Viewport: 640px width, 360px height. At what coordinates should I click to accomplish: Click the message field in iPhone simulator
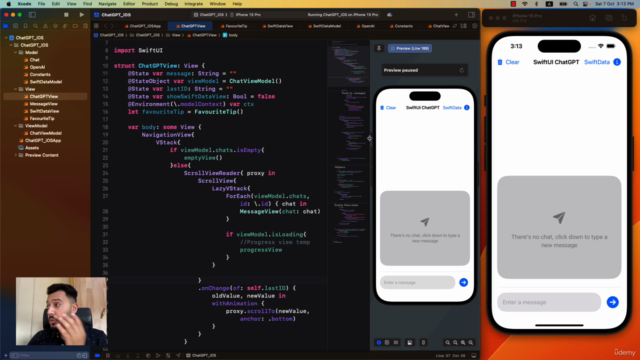pos(549,302)
